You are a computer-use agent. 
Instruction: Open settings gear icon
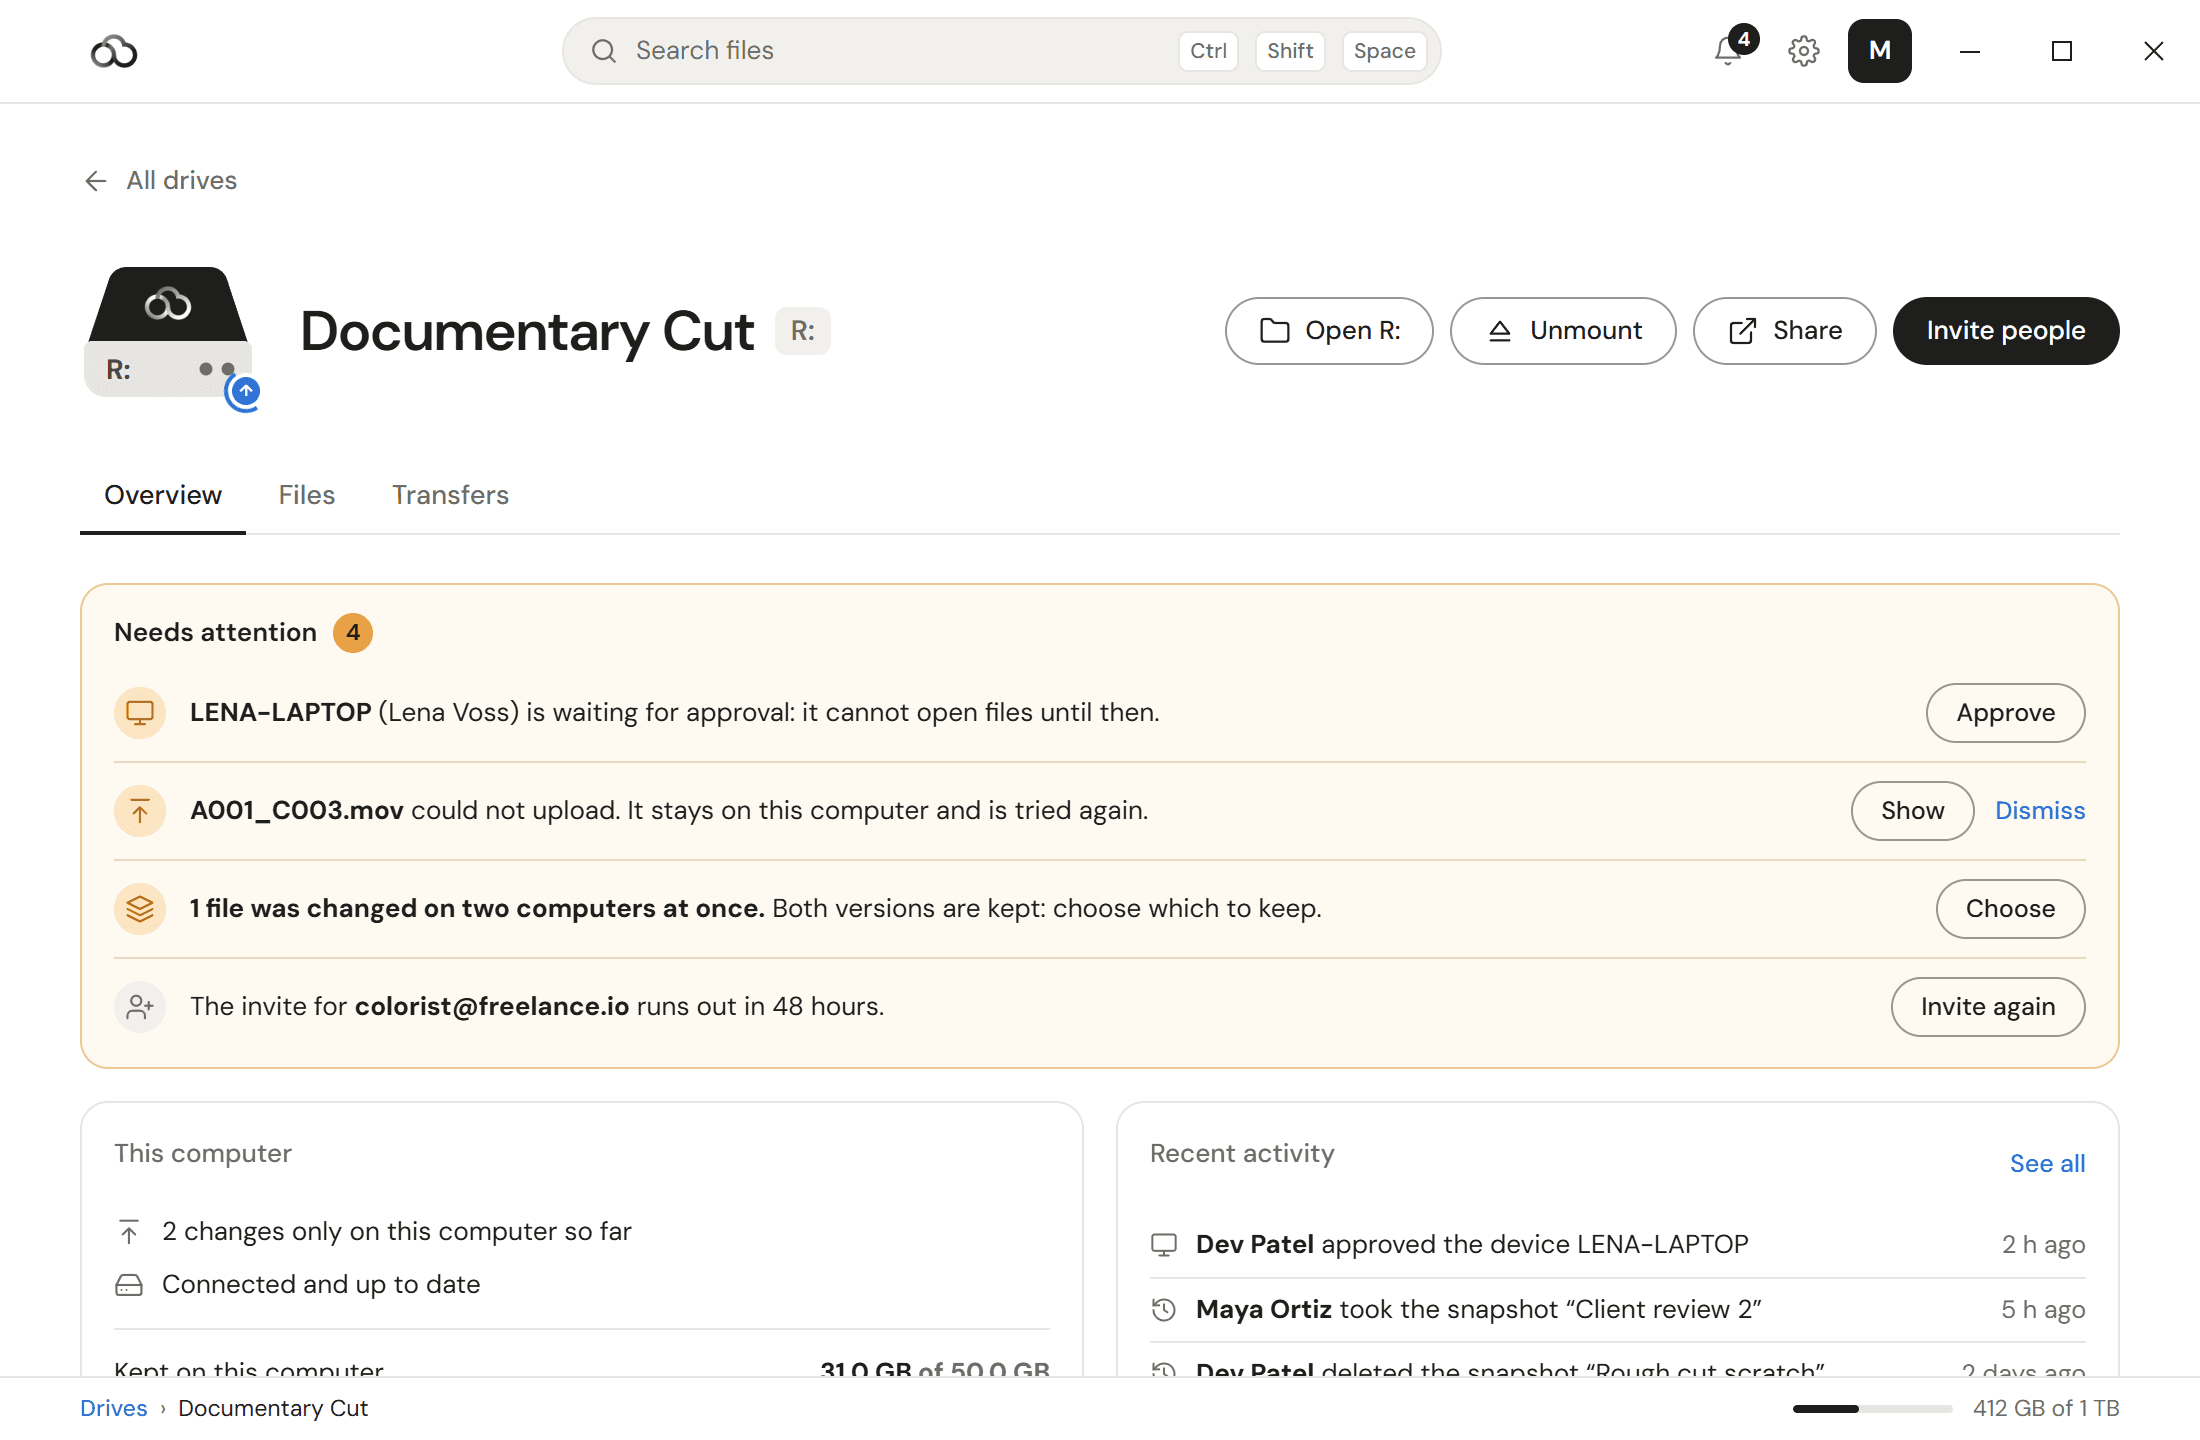pos(1803,51)
